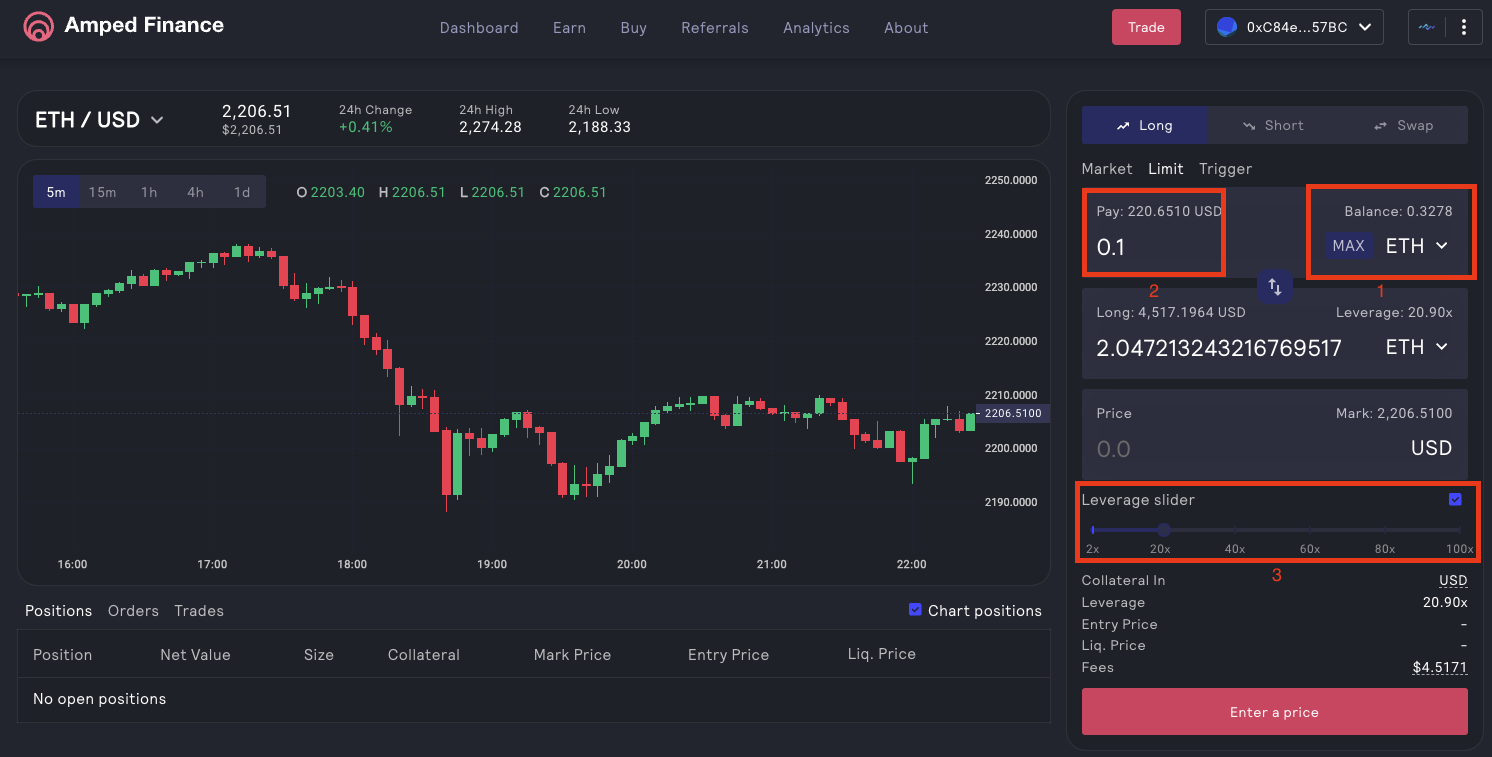
Task: Open the Orders tab
Action: coord(133,610)
